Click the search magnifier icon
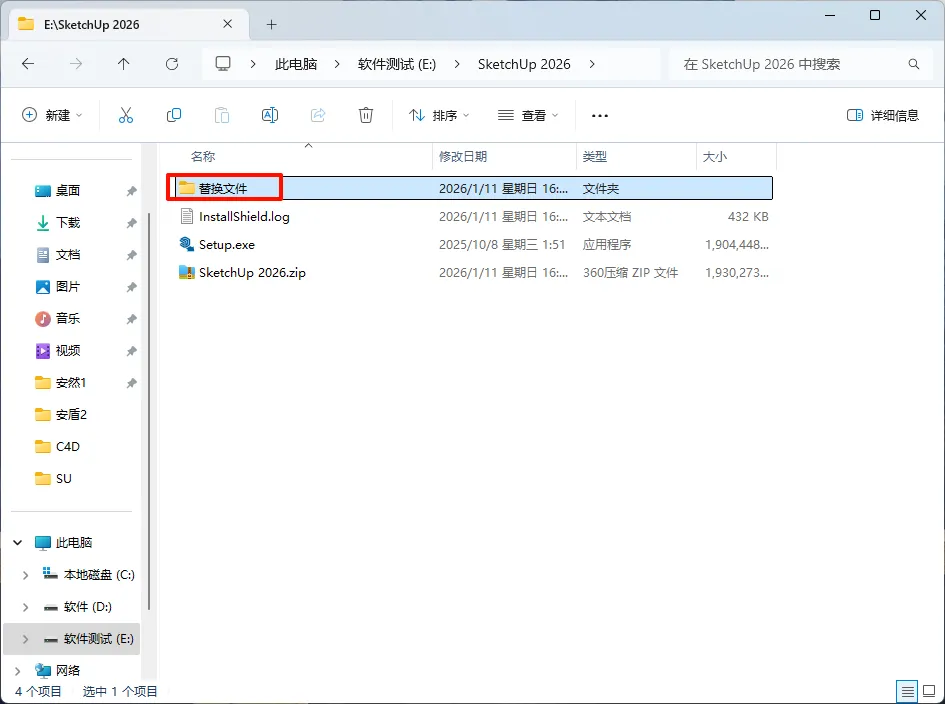The width and height of the screenshot is (945, 704). click(x=914, y=64)
